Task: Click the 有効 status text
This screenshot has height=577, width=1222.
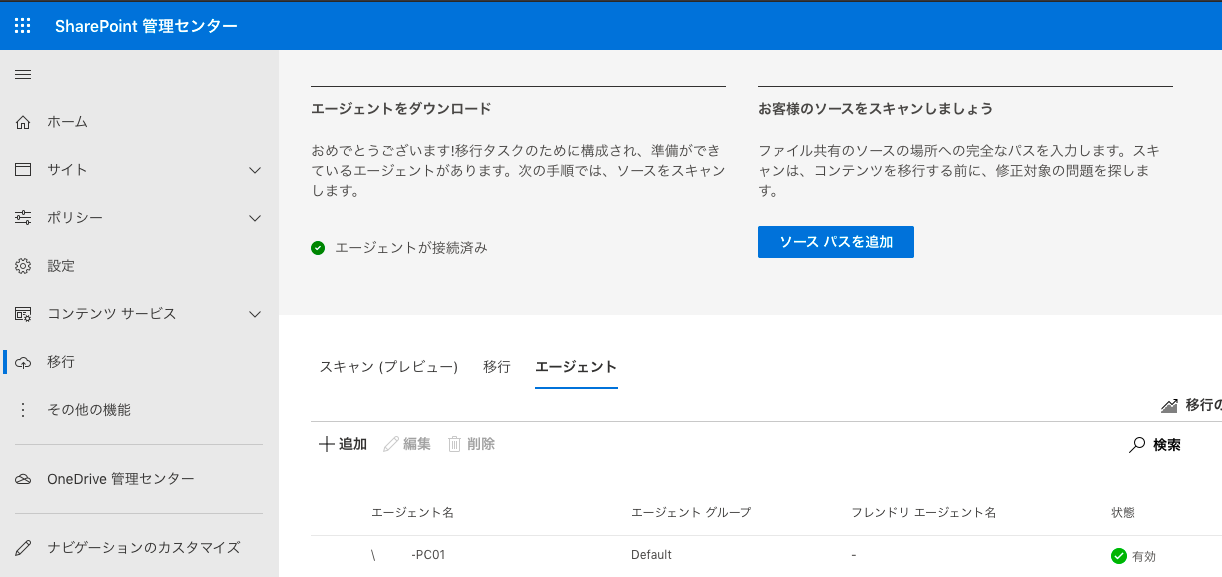Action: (x=1144, y=556)
